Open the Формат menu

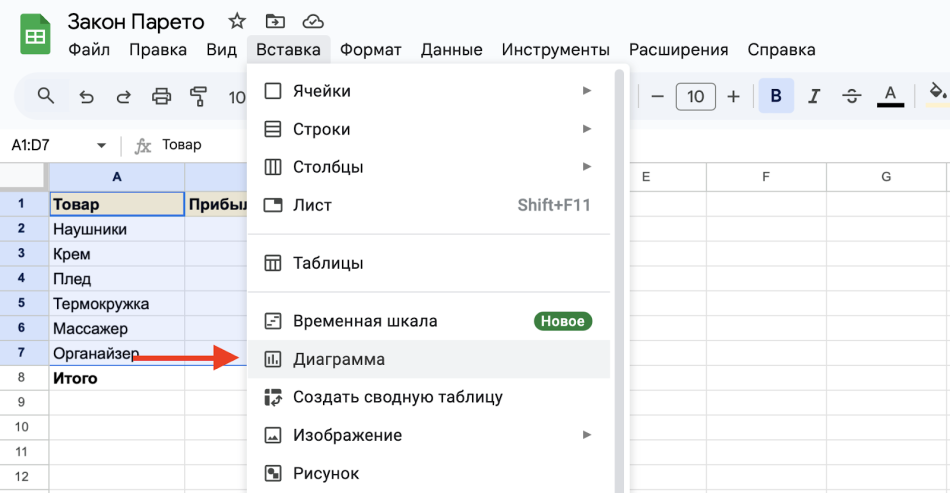click(x=370, y=49)
